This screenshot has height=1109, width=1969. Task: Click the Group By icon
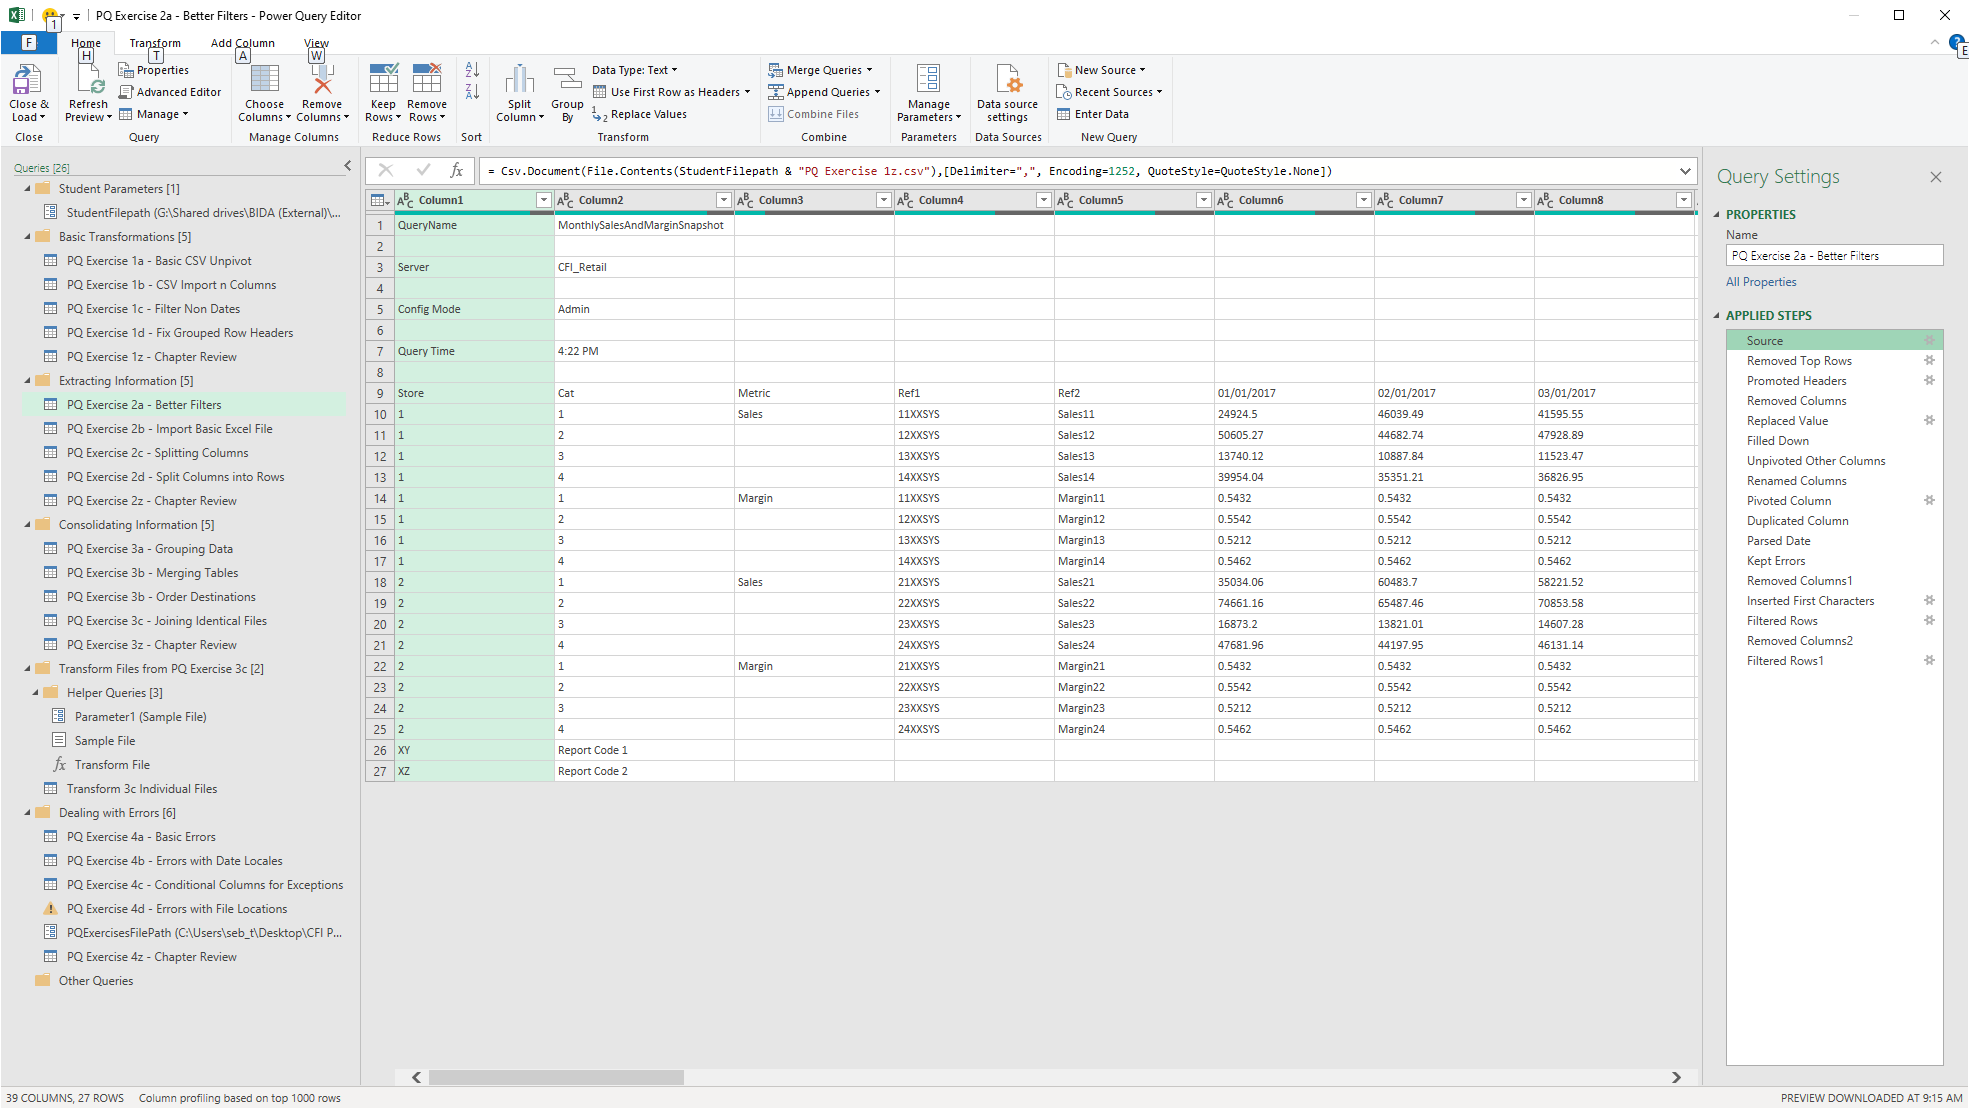(567, 81)
